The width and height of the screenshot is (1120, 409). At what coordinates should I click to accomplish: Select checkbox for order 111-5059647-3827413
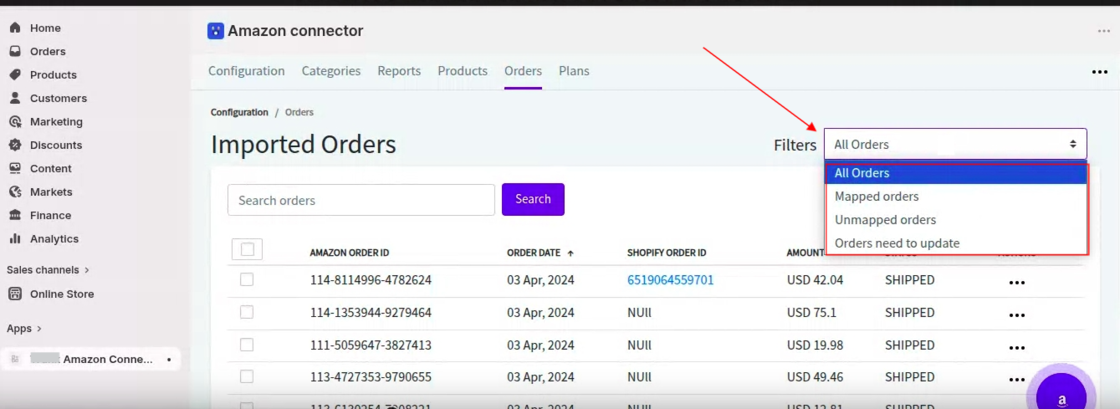[246, 345]
